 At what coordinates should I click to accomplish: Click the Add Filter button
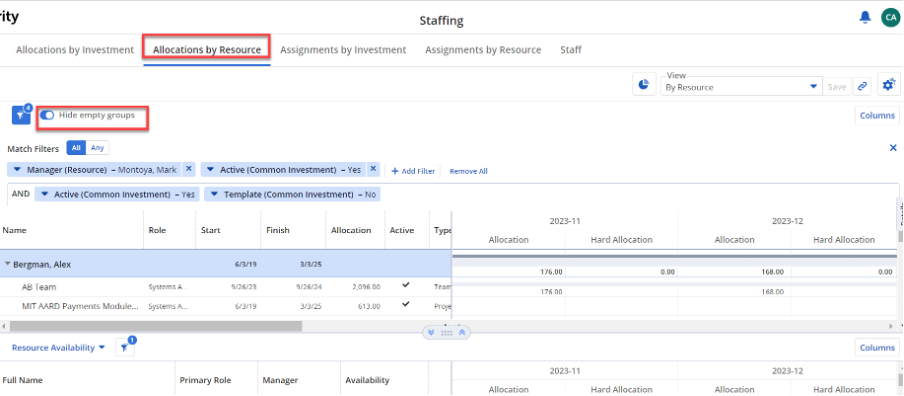coord(413,171)
